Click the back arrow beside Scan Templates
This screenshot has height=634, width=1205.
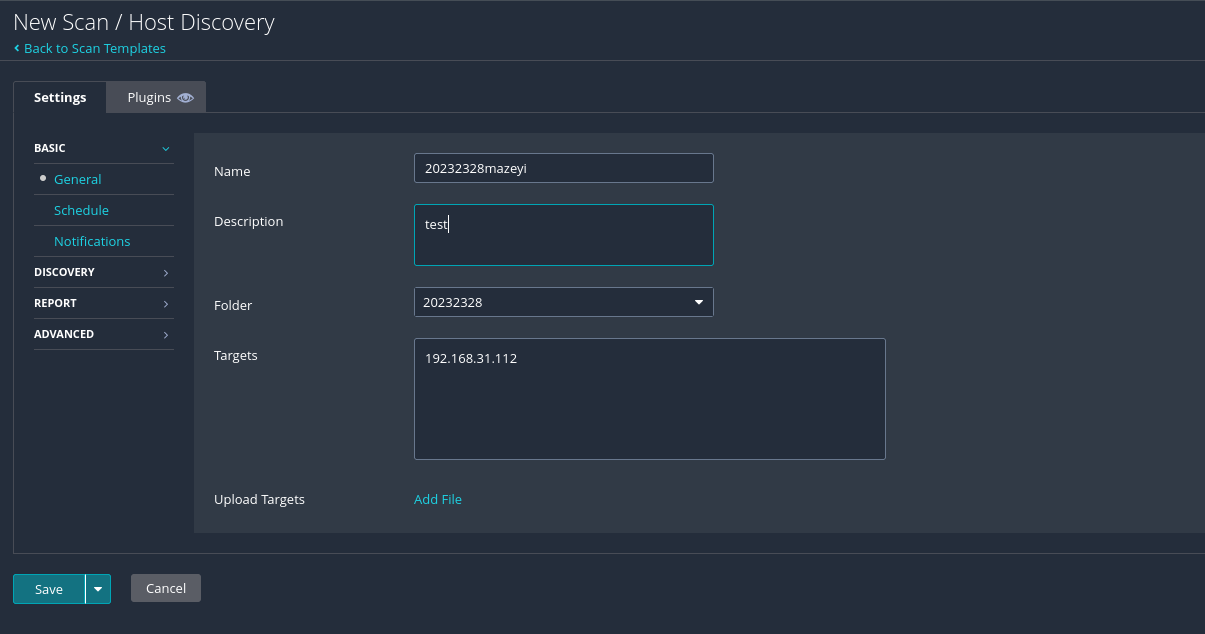coord(17,48)
